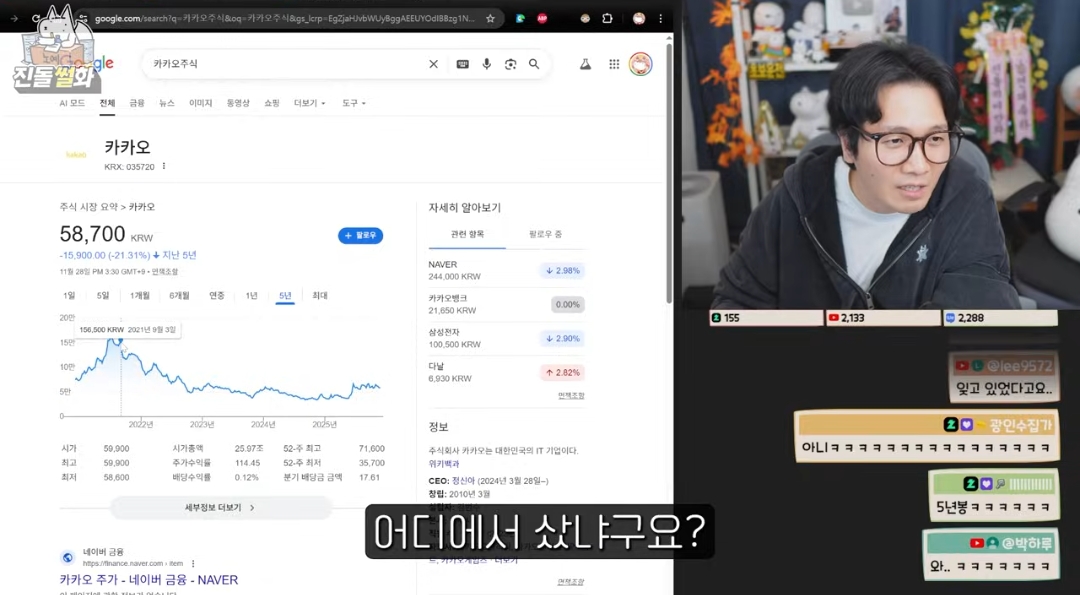Screen dimensions: 1080x595
Task: Open Chrome's three-dot menu
Action: point(661,19)
